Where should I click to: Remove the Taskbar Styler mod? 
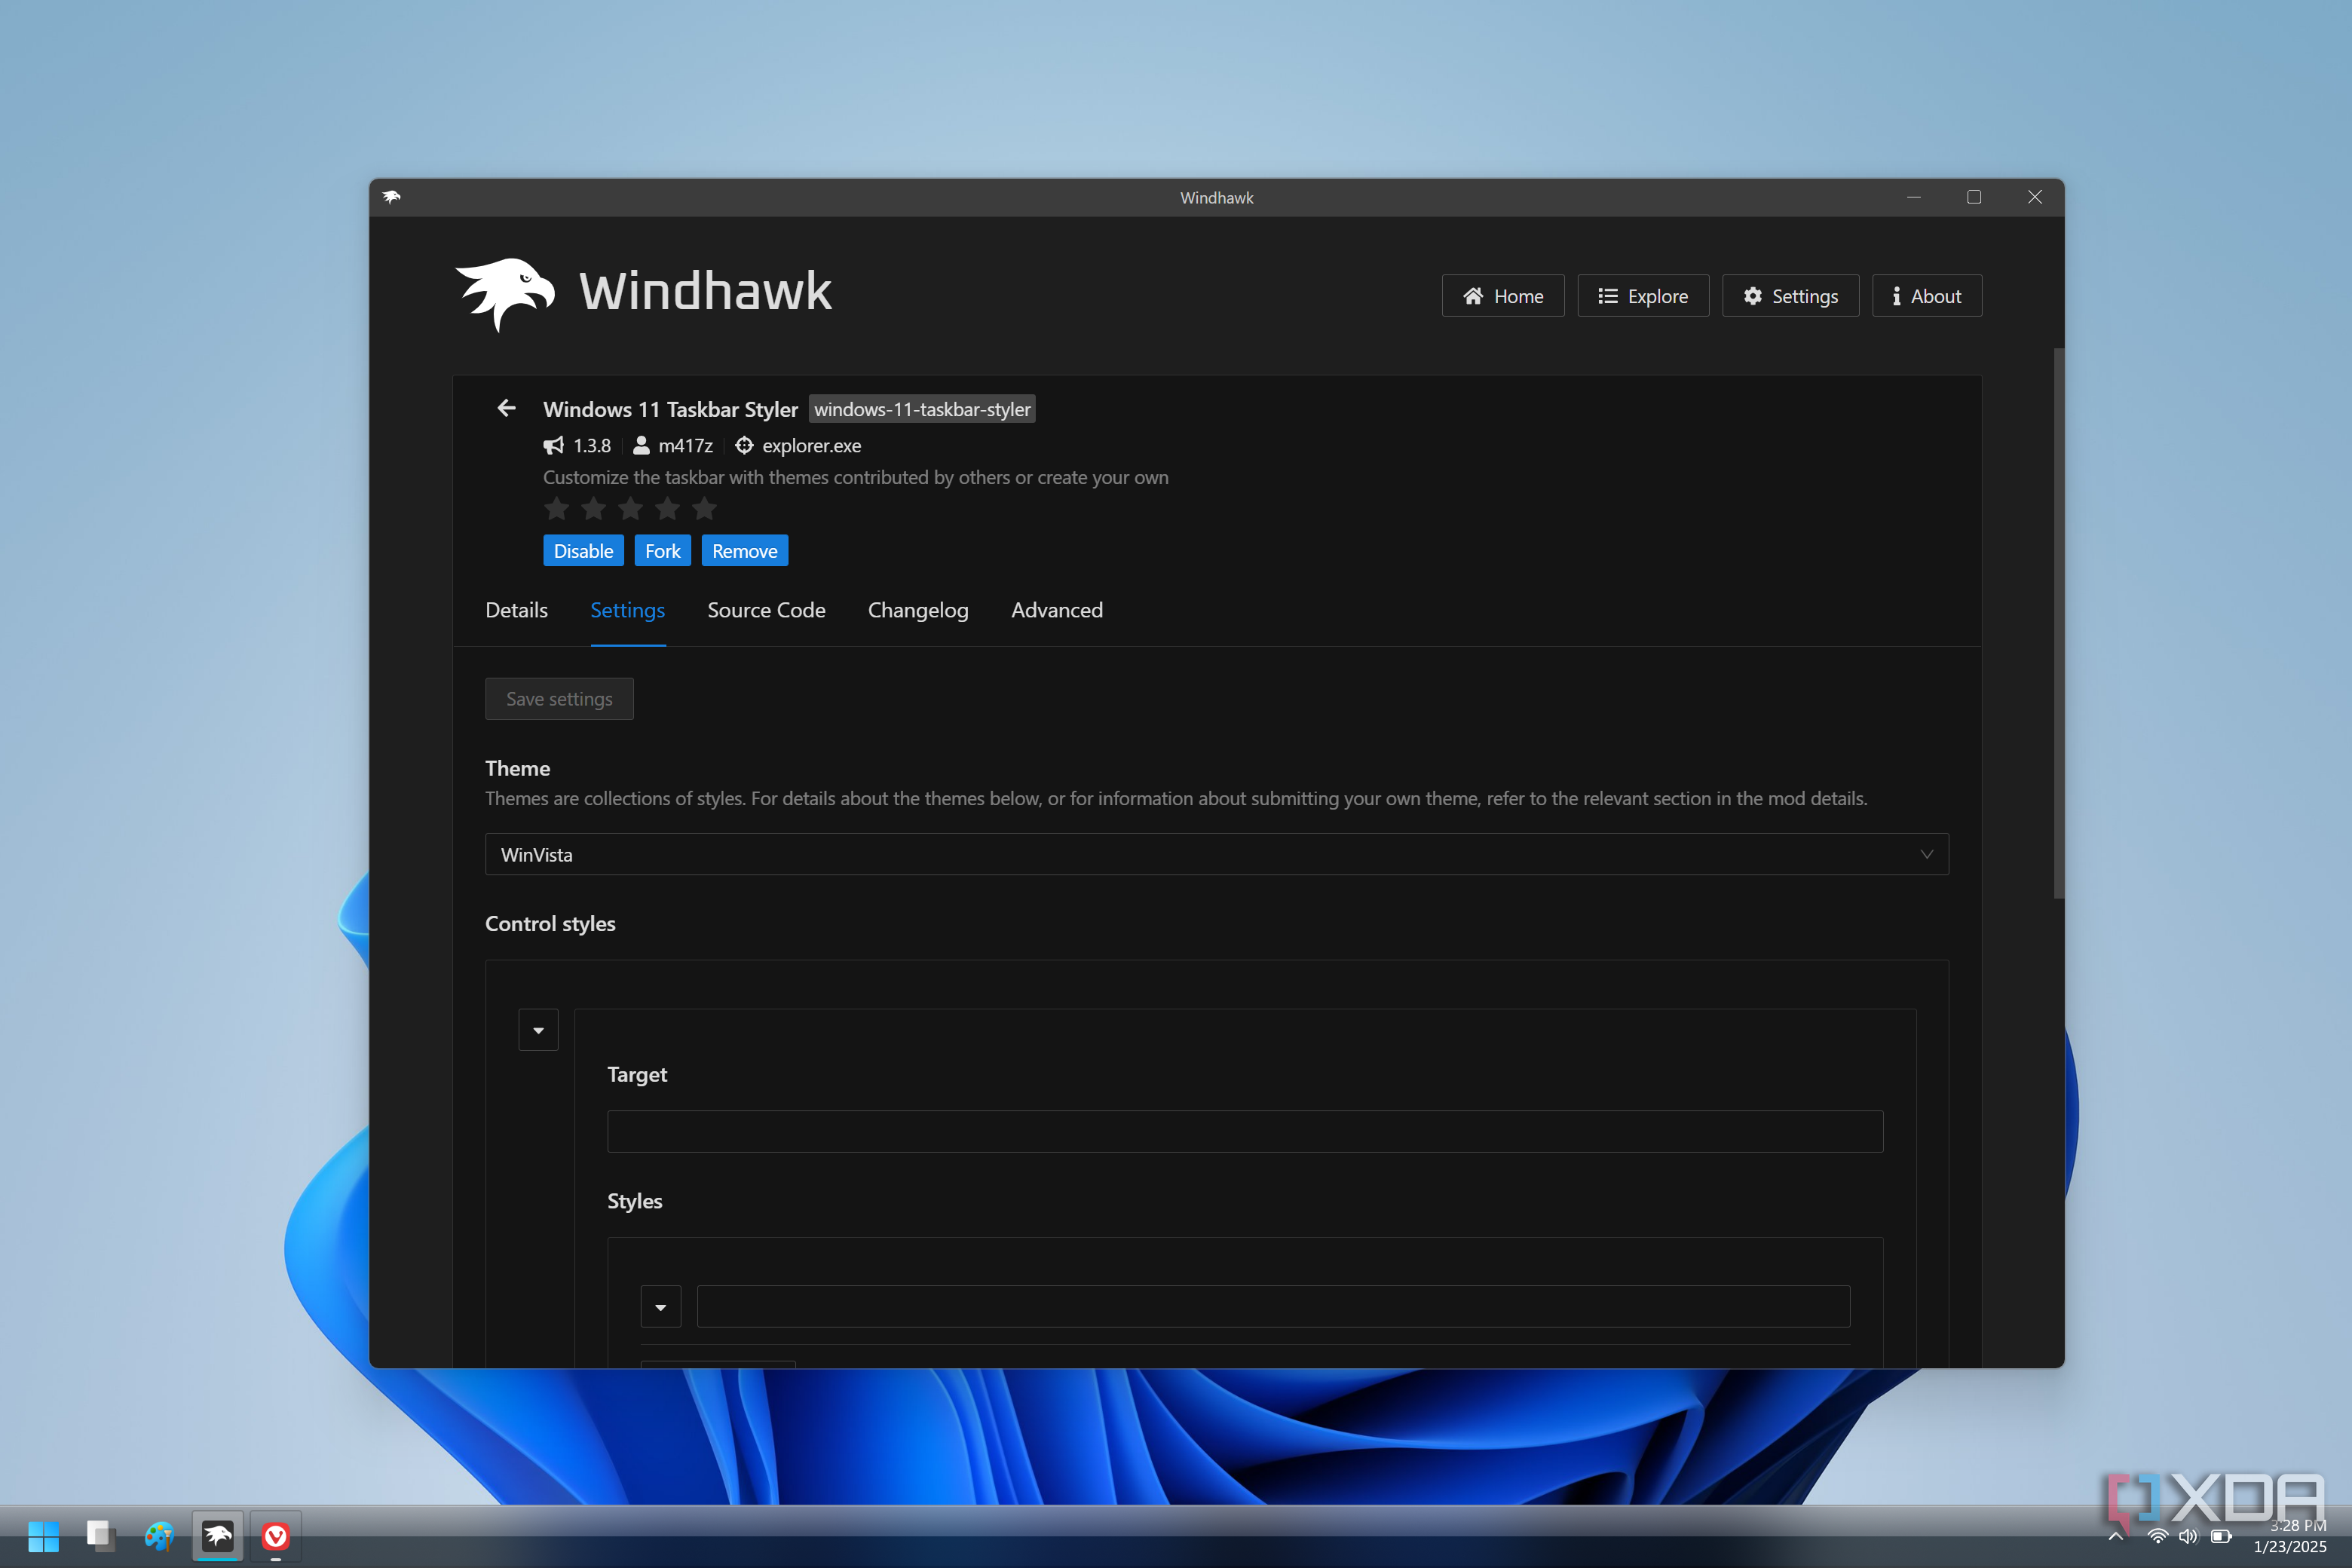point(744,551)
